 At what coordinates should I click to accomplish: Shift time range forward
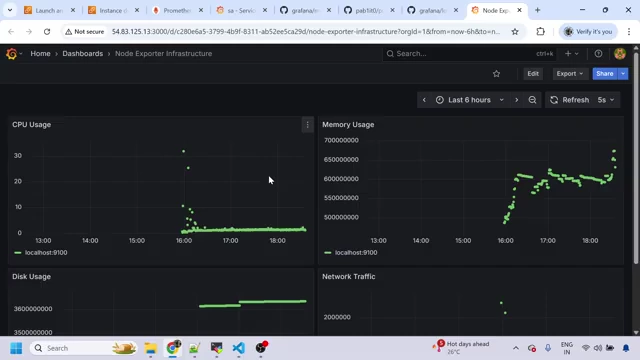click(516, 100)
